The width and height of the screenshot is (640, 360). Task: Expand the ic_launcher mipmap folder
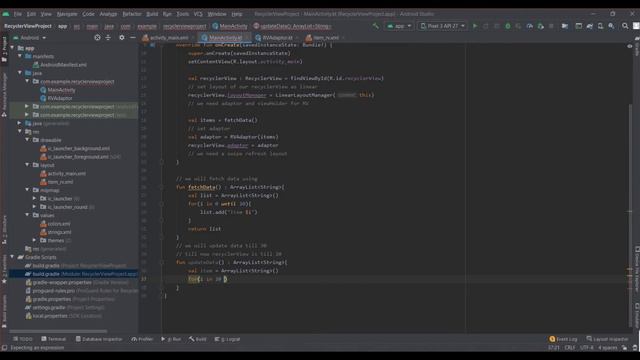pos(35,198)
